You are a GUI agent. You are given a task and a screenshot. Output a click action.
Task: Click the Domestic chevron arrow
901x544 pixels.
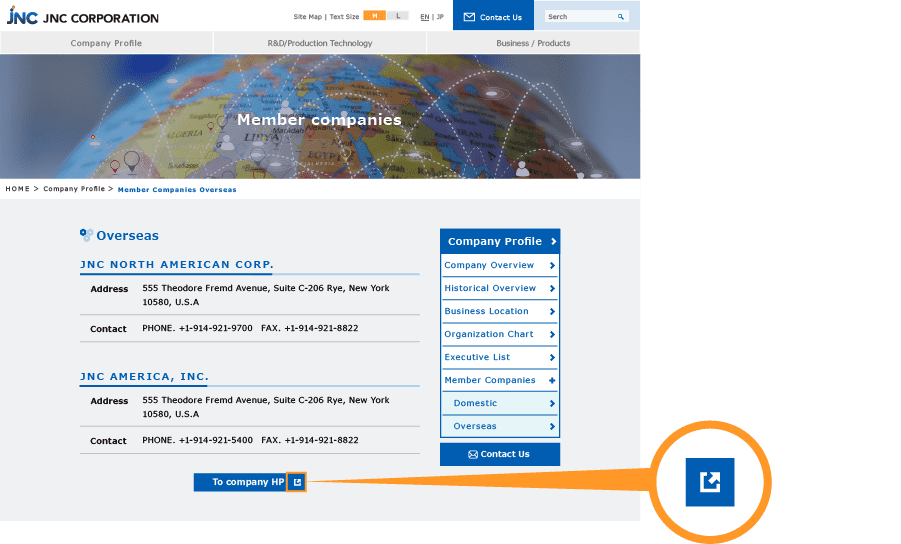click(552, 403)
